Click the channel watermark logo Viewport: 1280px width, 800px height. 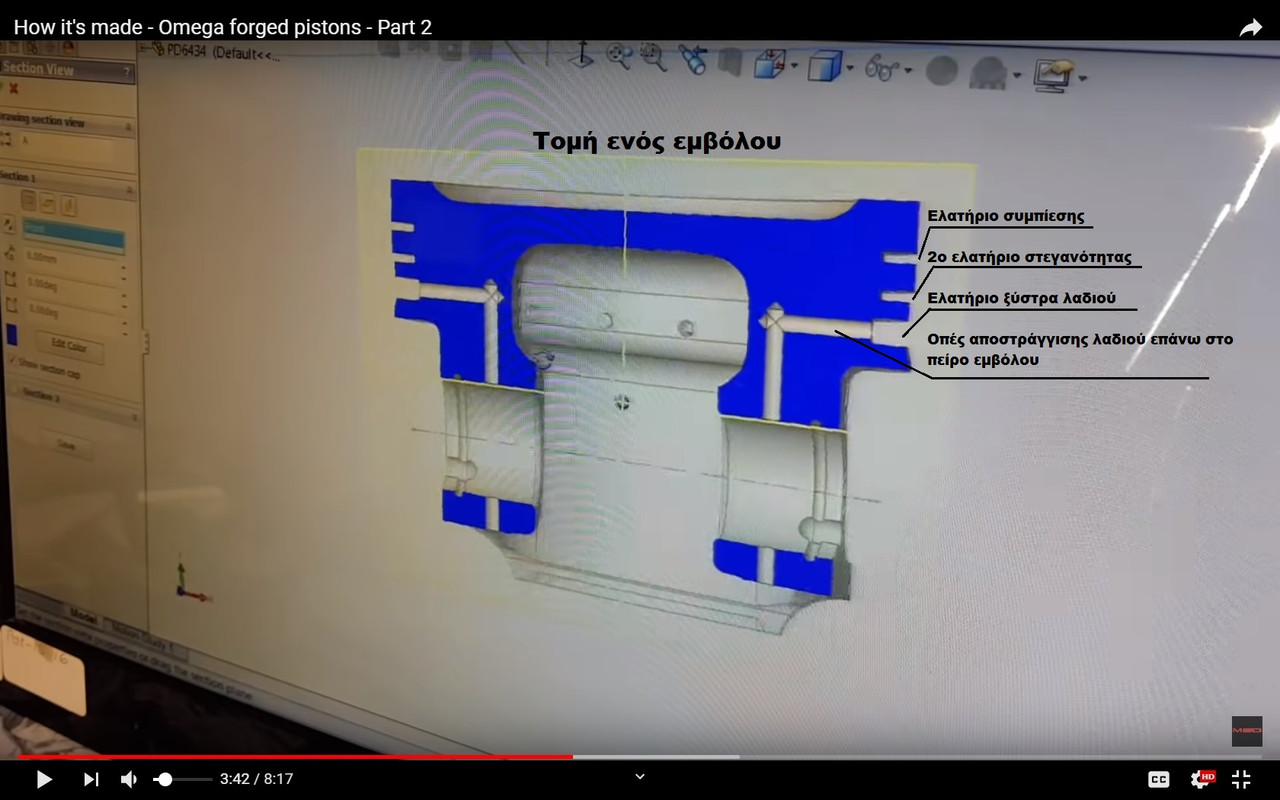tap(1246, 731)
